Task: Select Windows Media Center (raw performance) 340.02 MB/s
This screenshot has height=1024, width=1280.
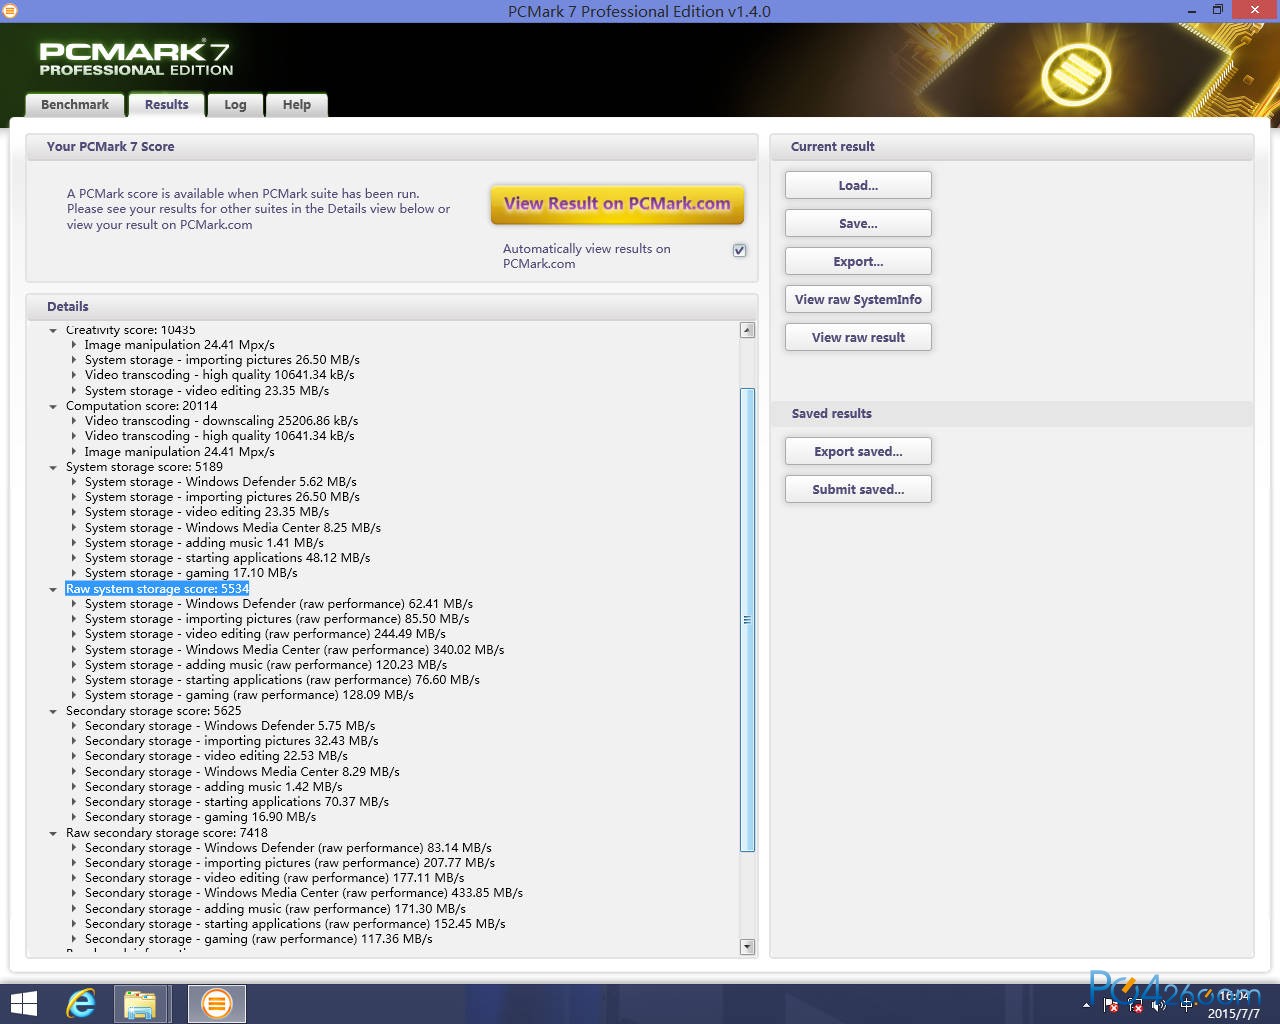Action: pyautogui.click(x=294, y=650)
